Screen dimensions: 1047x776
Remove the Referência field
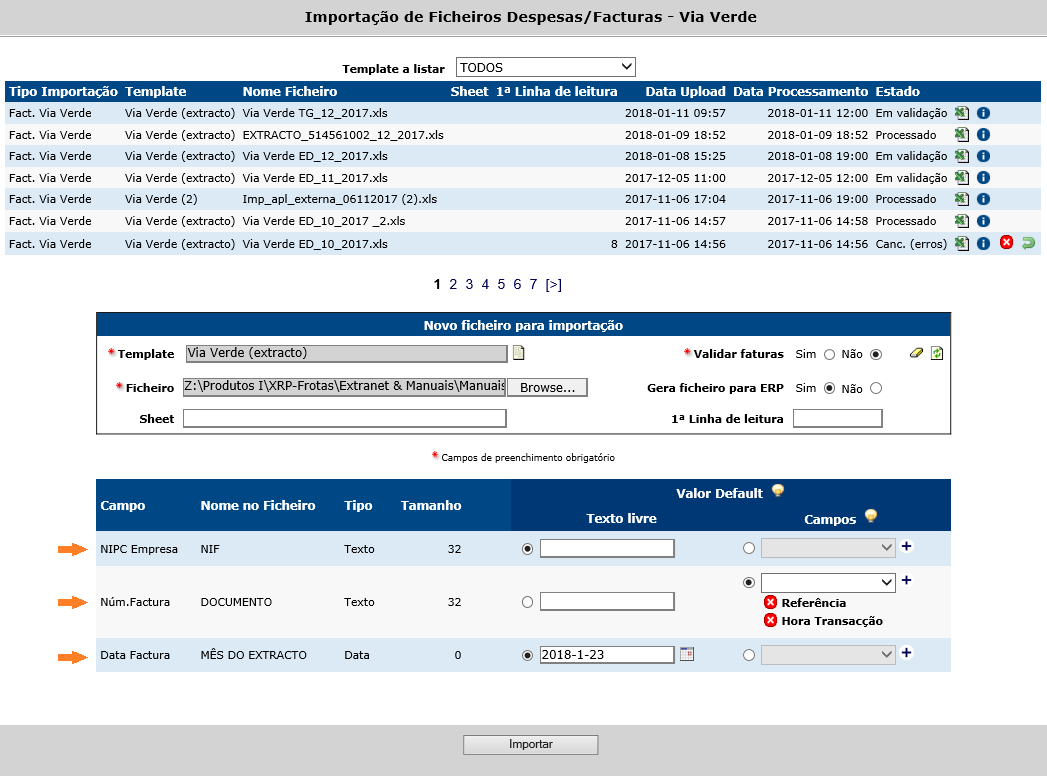771,602
